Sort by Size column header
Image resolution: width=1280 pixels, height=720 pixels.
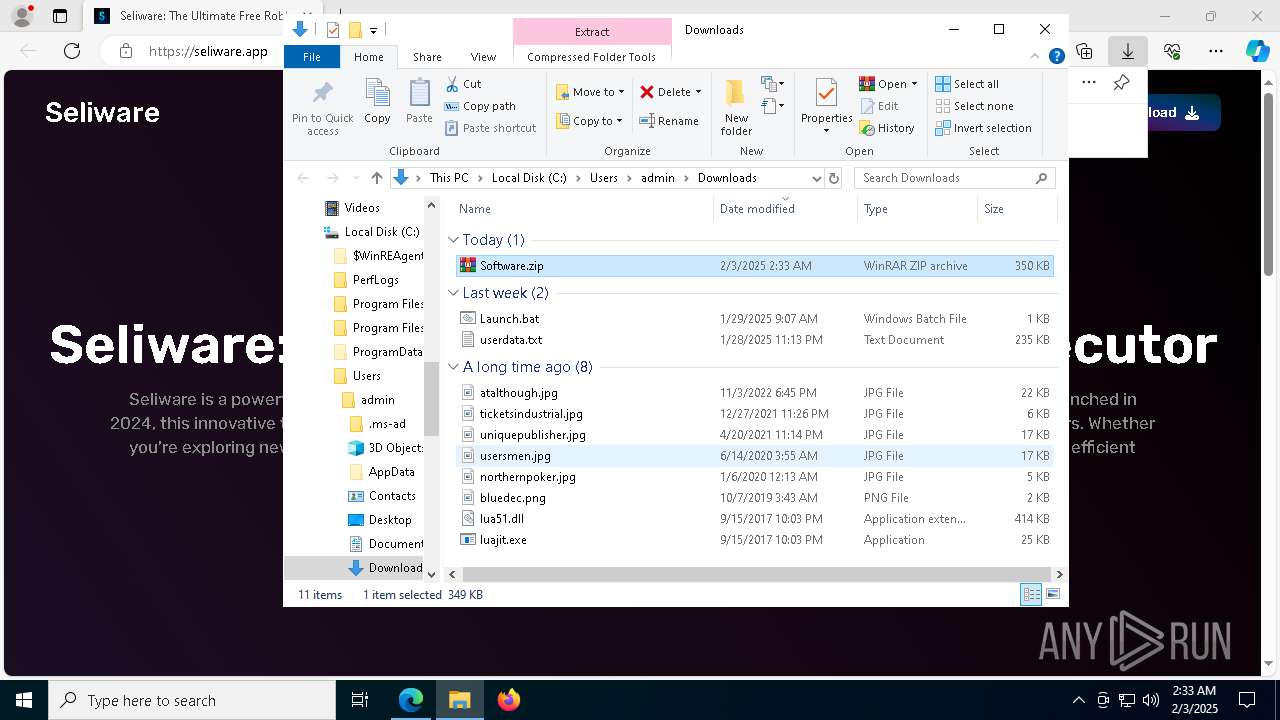(x=994, y=209)
